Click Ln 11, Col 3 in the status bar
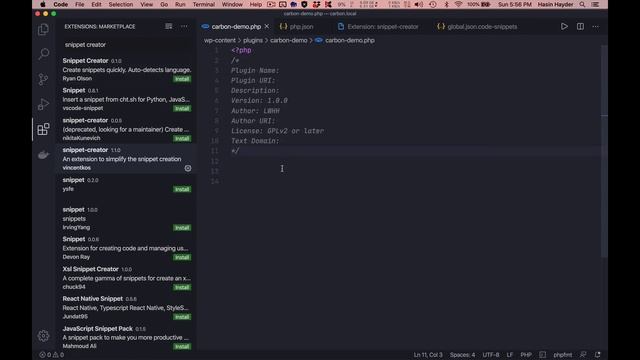640x360 pixels. point(428,355)
